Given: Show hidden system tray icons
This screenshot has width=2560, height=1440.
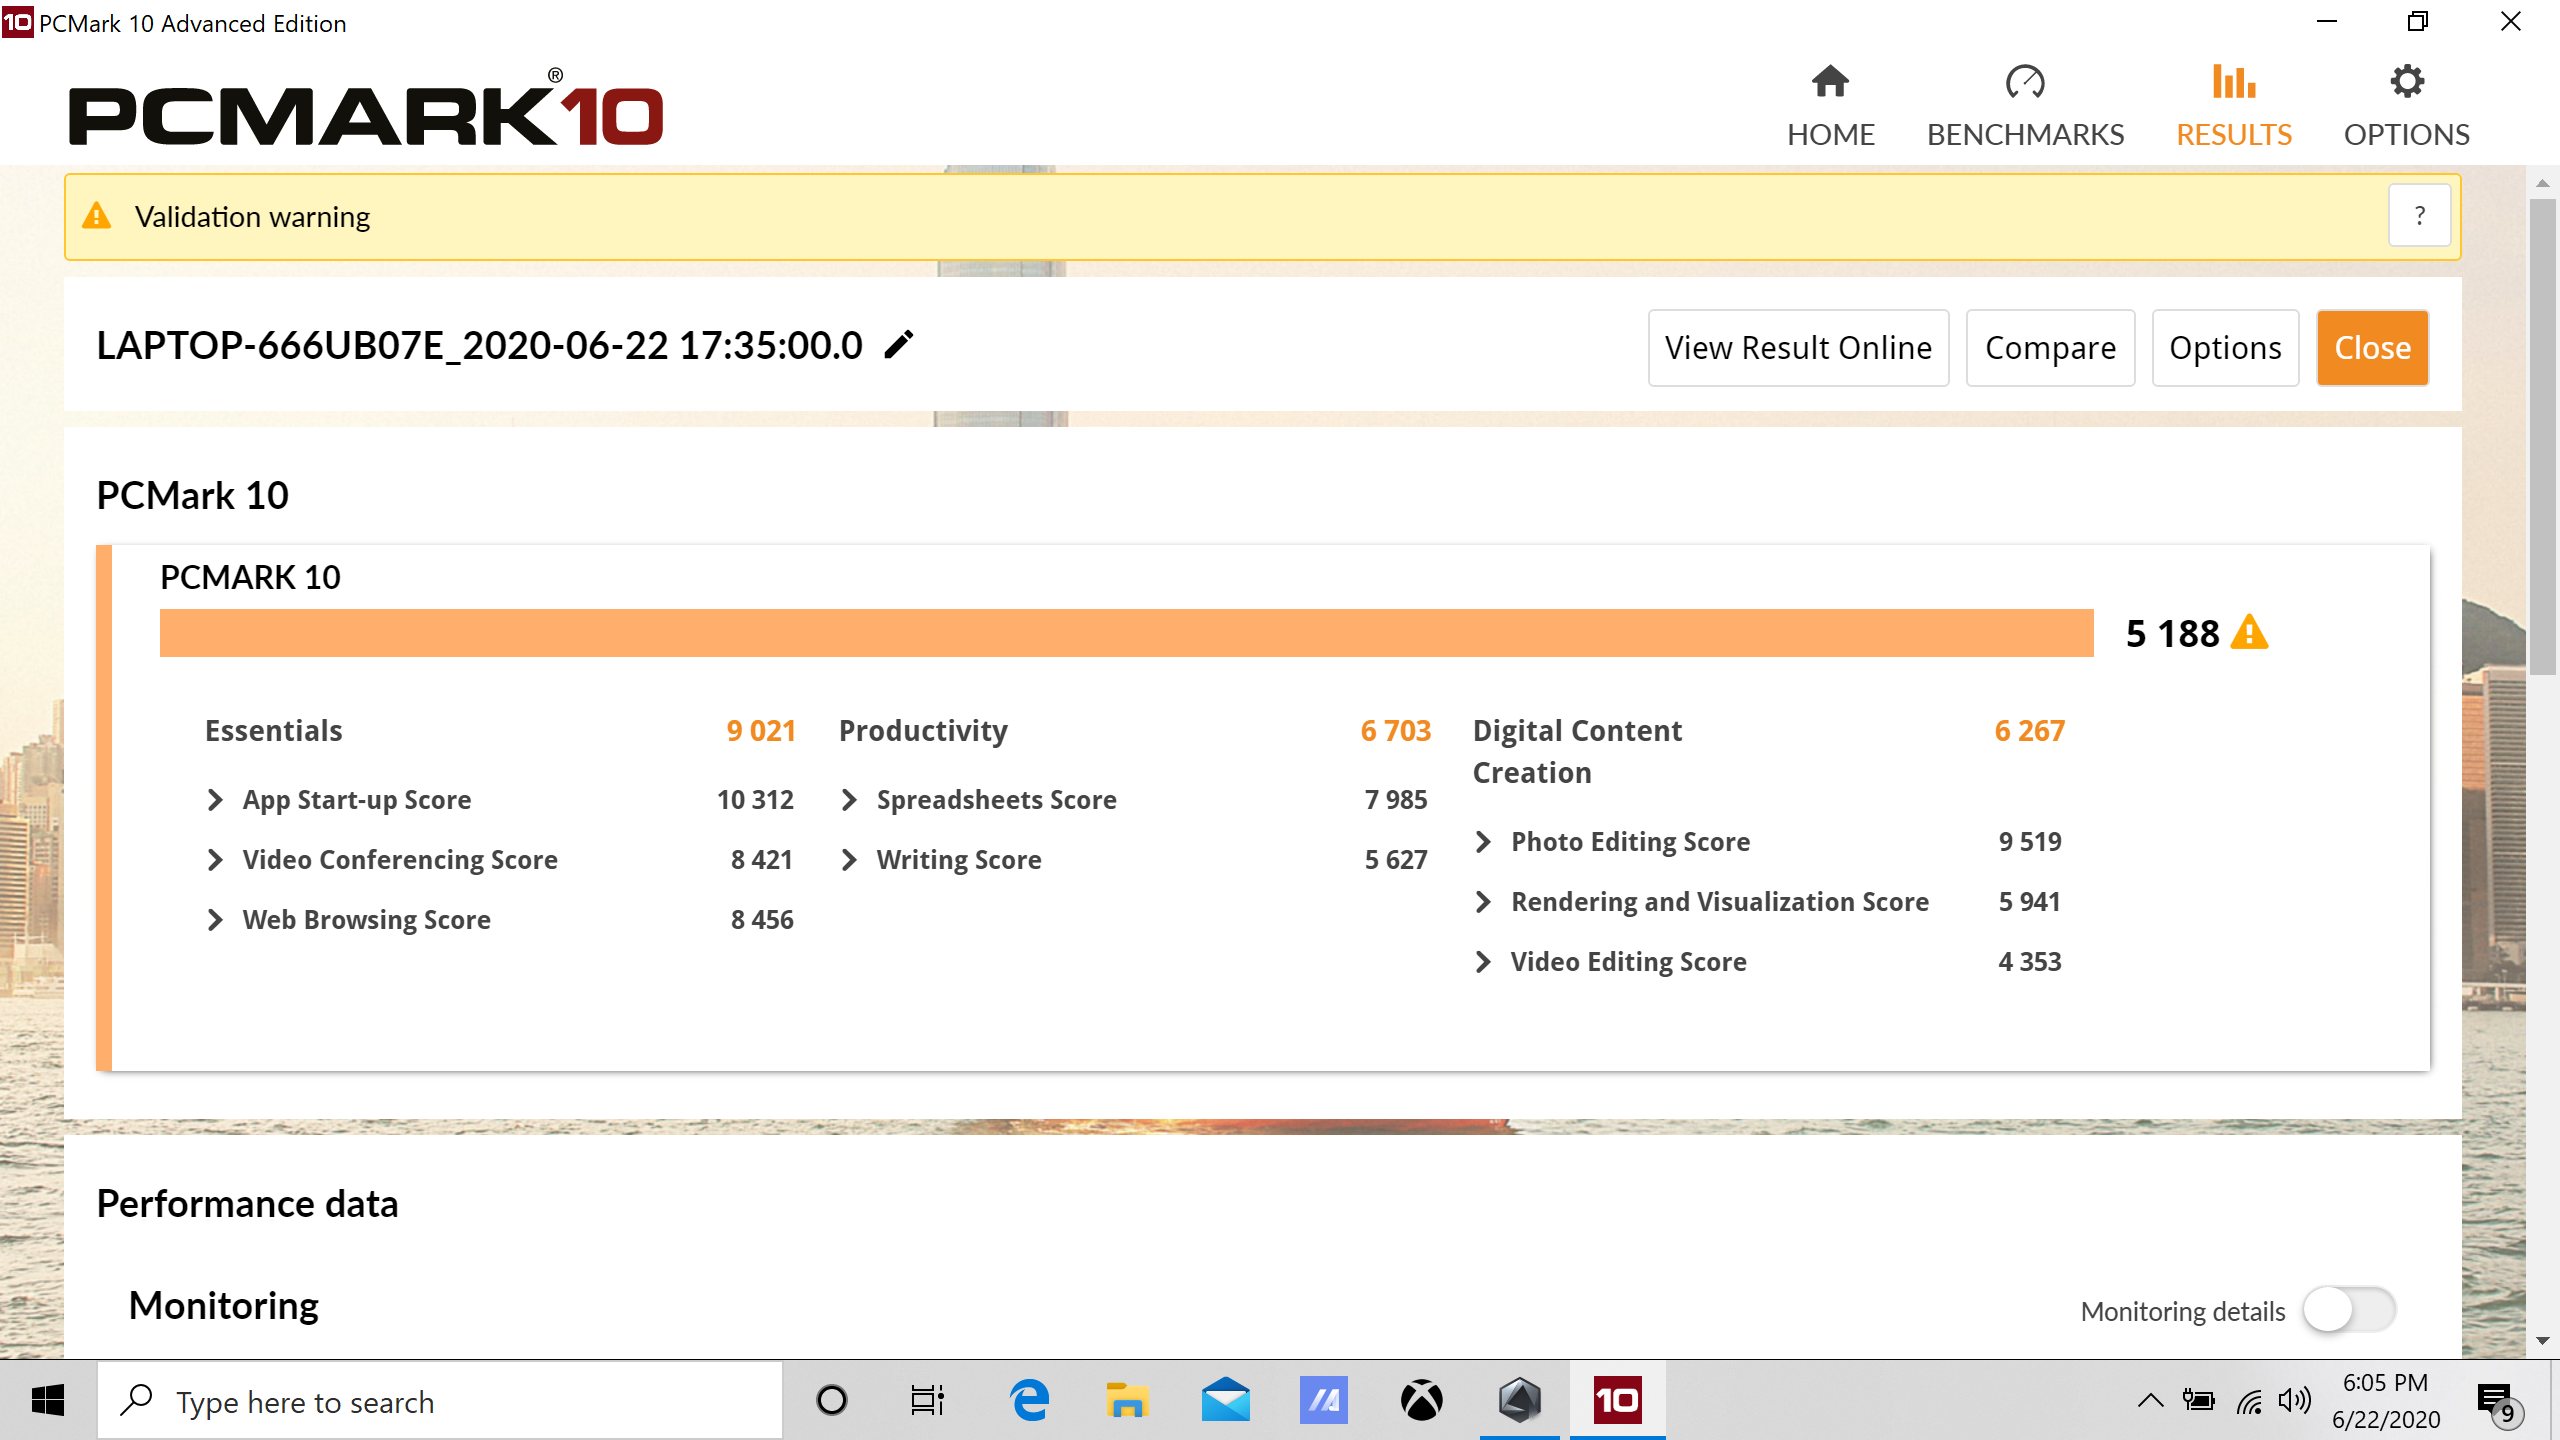Looking at the screenshot, I should [x=2150, y=1400].
